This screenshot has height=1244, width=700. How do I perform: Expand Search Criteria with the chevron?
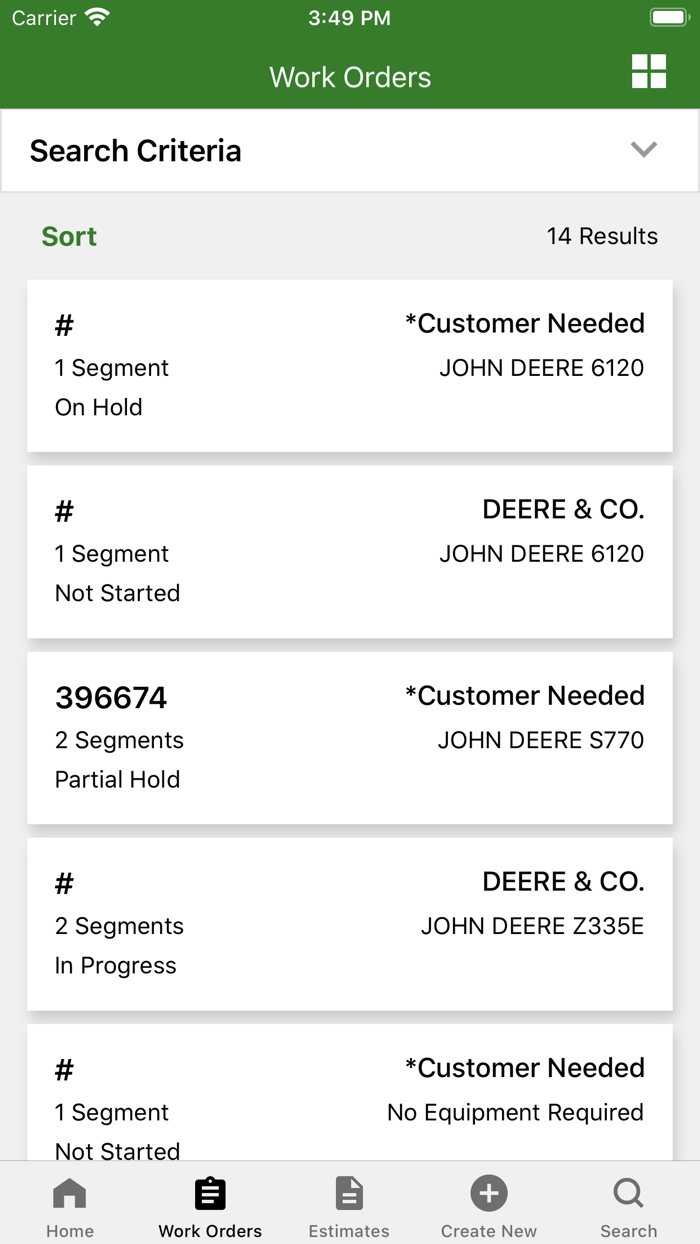[644, 149]
